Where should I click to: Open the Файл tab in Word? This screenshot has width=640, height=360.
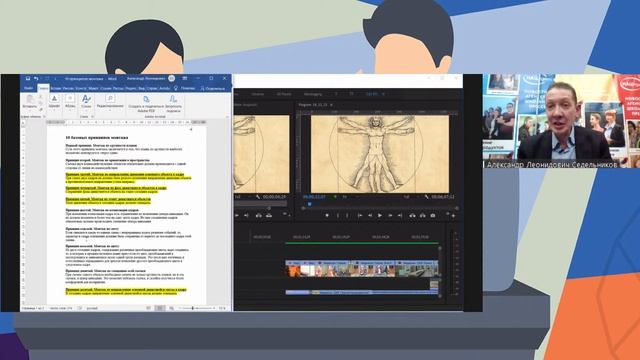pyautogui.click(x=29, y=88)
